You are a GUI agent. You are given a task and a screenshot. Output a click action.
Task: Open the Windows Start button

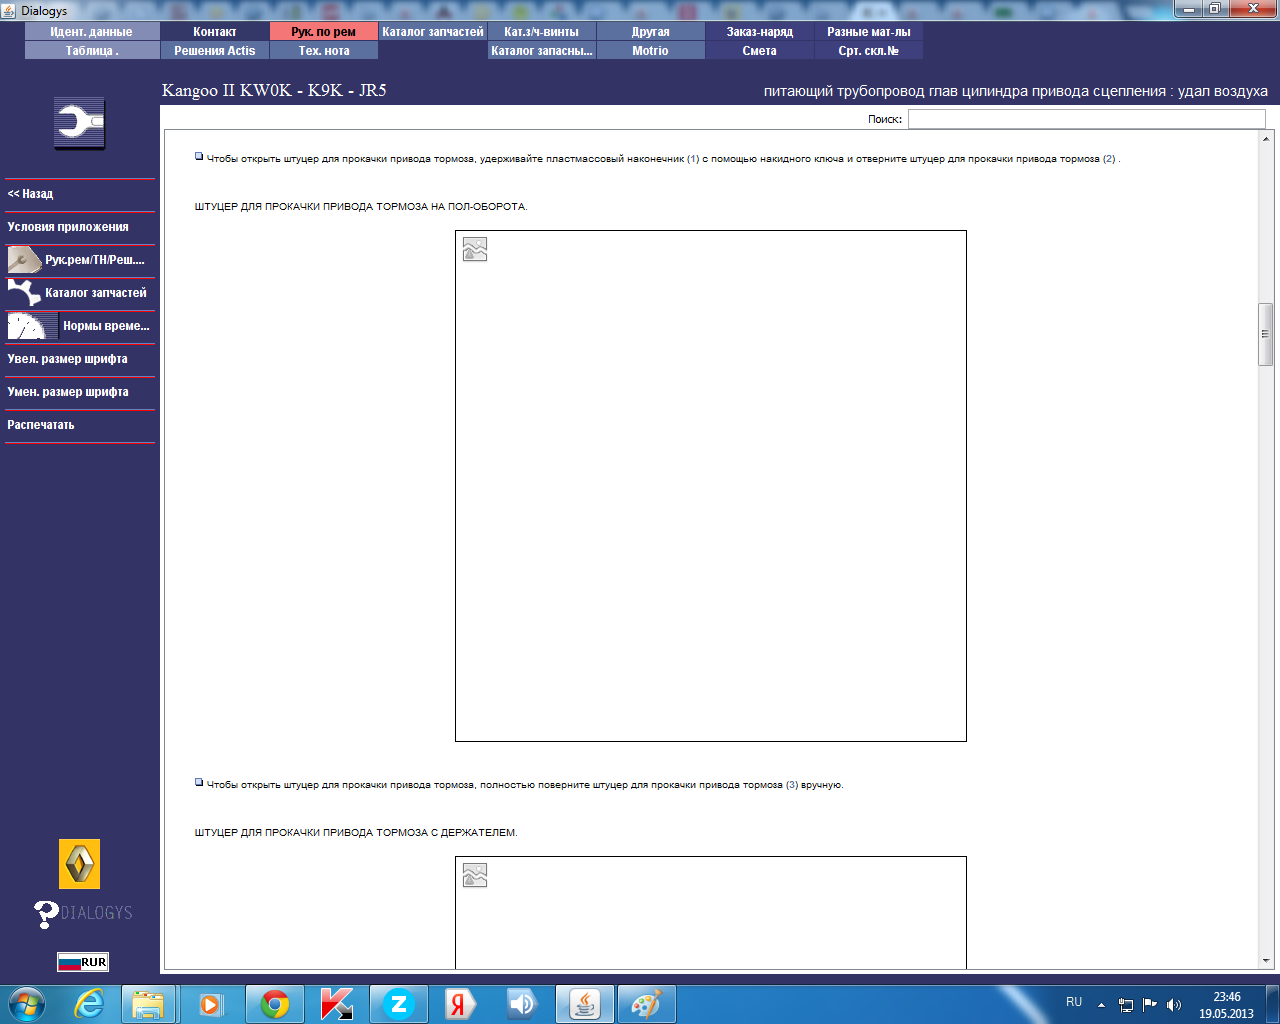27,1004
